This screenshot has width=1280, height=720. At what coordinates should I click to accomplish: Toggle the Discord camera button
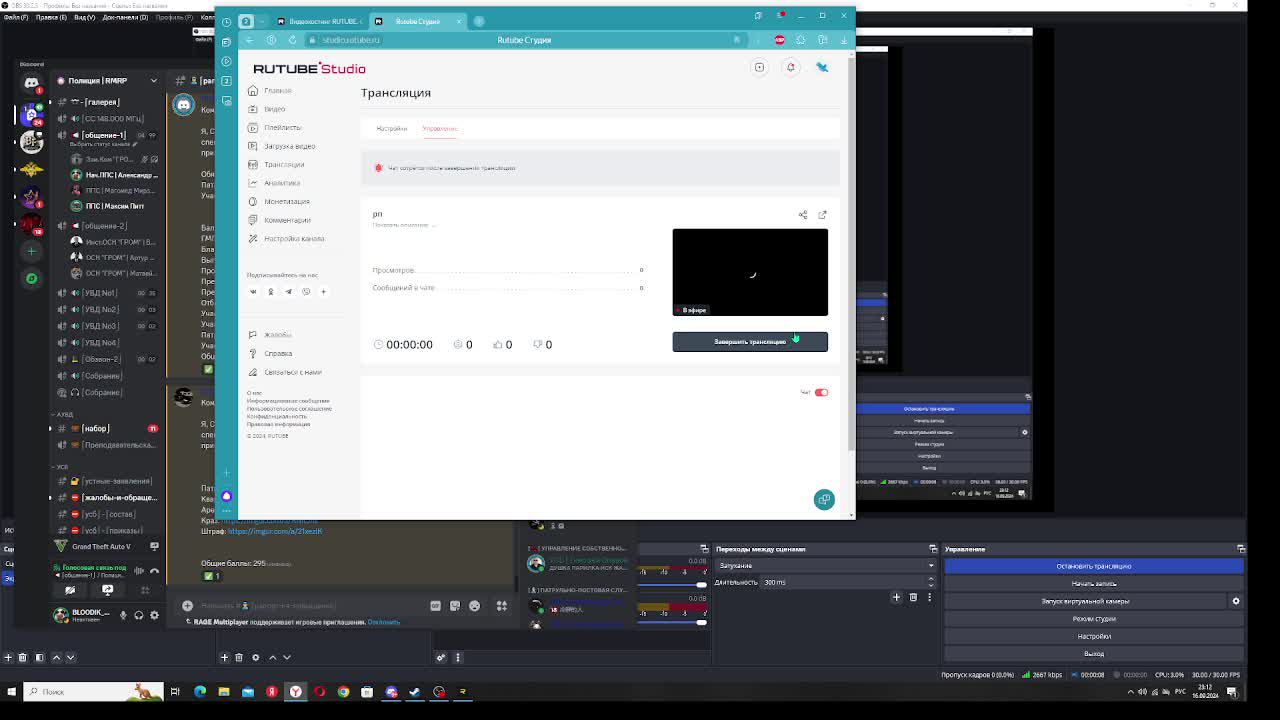(70, 590)
